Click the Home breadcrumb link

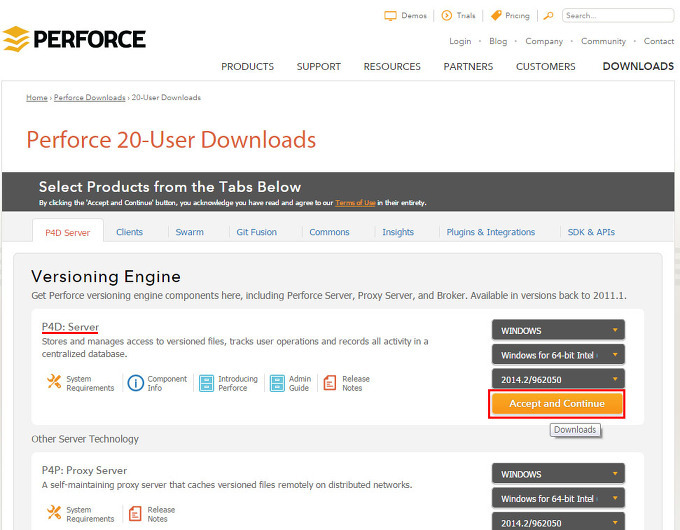point(37,98)
